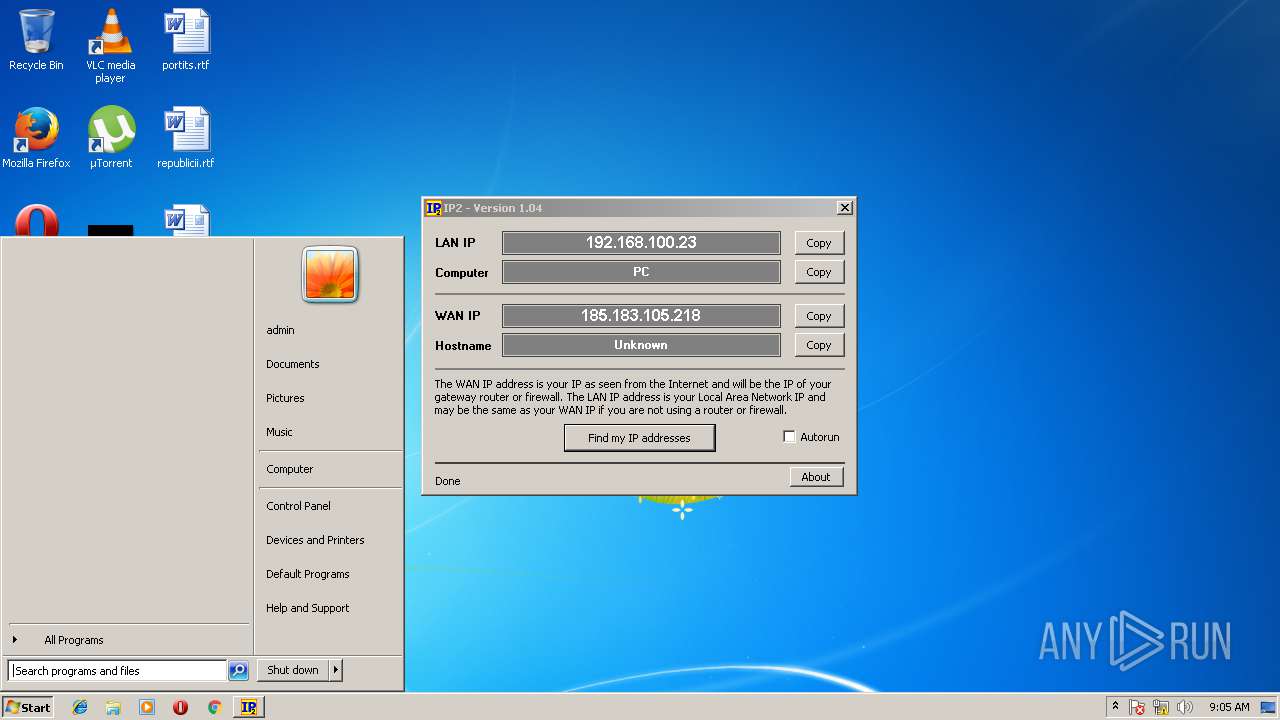The width and height of the screenshot is (1280, 720).
Task: Open Pictures from Start menu
Action: 285,398
